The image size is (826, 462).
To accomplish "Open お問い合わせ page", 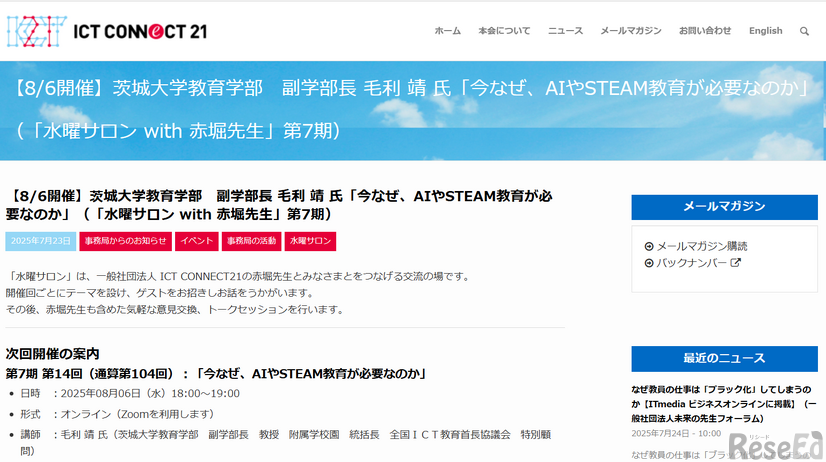I will point(705,31).
